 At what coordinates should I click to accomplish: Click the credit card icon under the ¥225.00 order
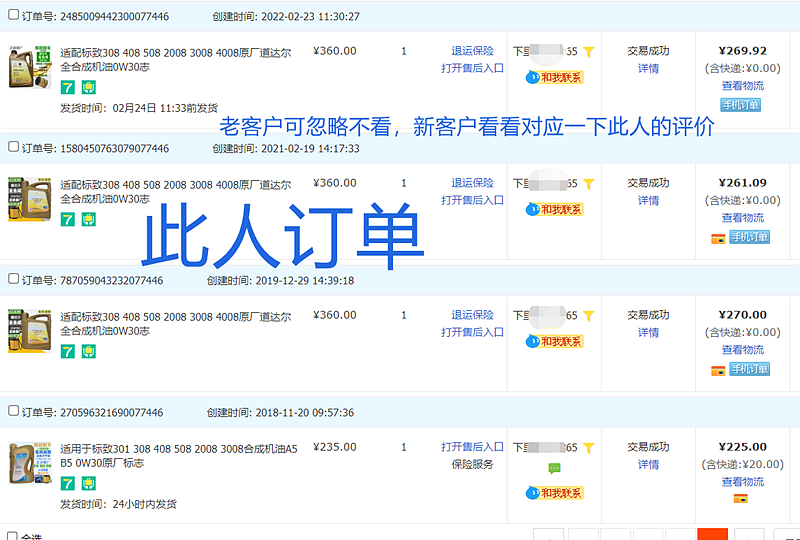click(x=741, y=498)
